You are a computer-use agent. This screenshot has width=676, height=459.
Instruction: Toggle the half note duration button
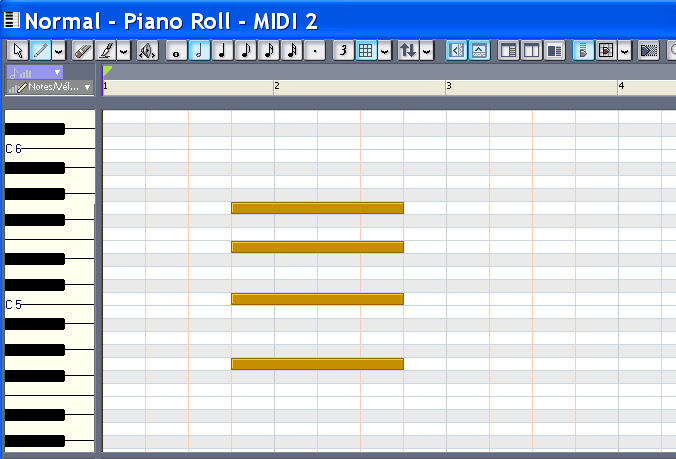200,50
